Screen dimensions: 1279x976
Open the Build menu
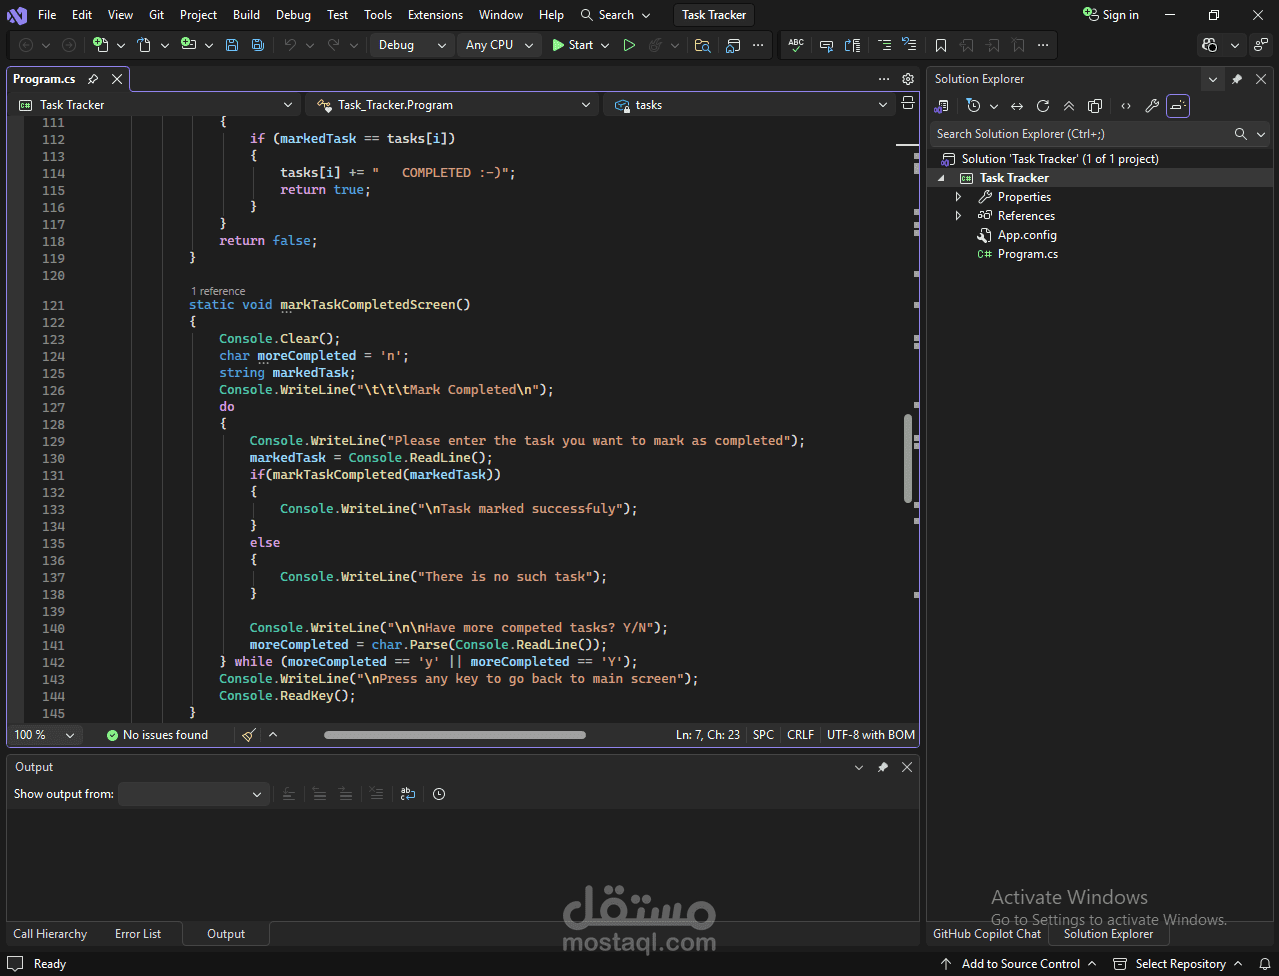[x=246, y=15]
